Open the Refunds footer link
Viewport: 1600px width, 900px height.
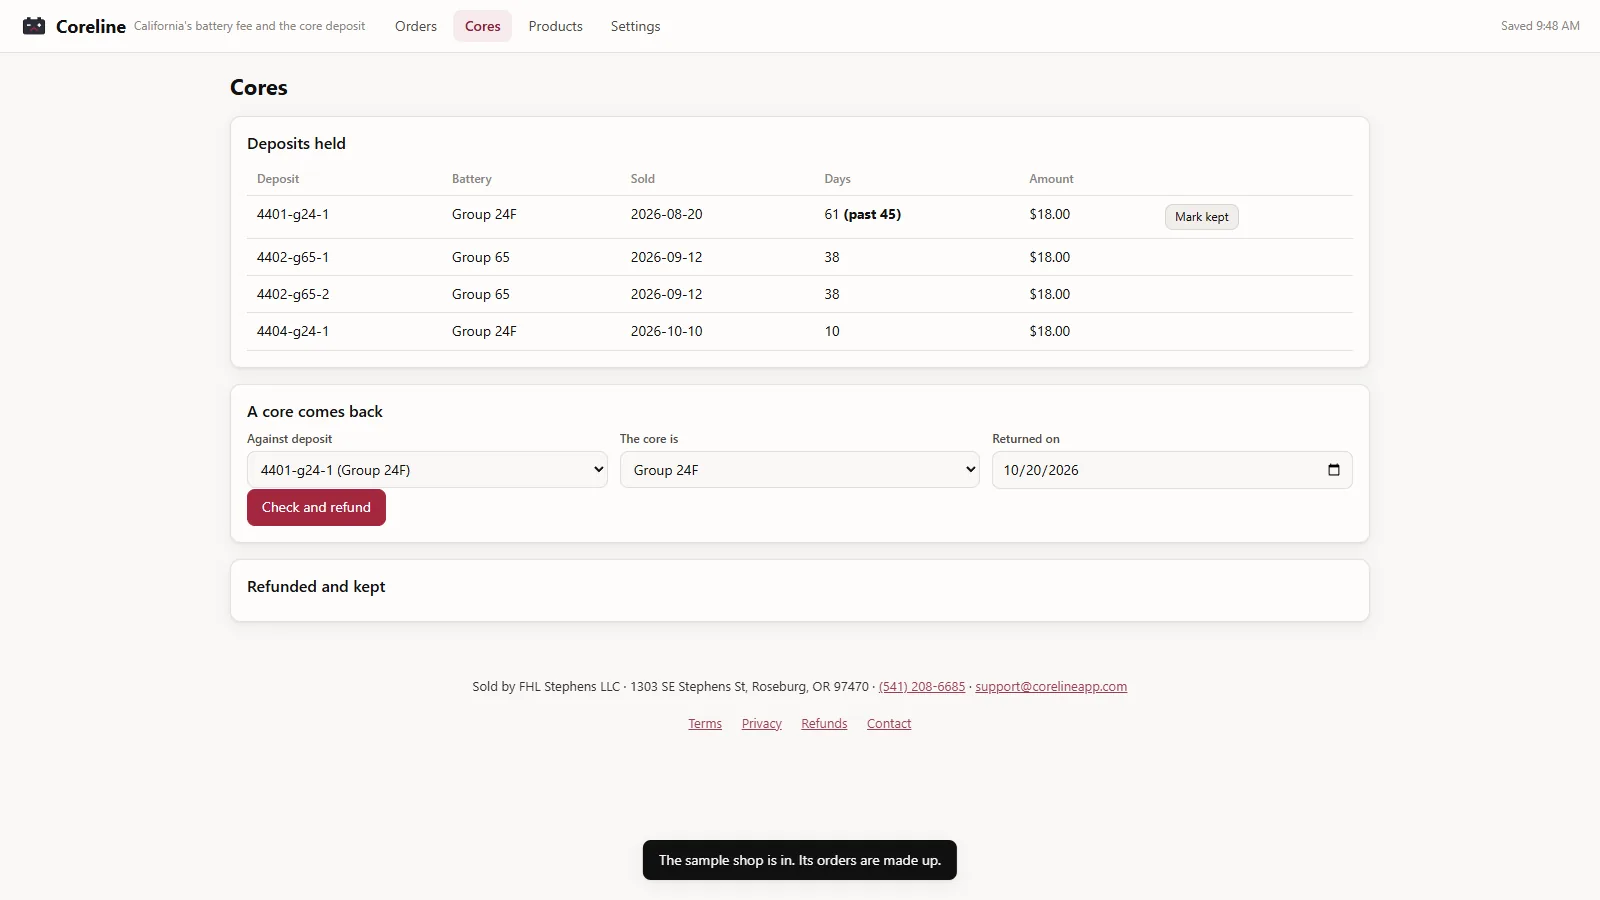(x=824, y=724)
